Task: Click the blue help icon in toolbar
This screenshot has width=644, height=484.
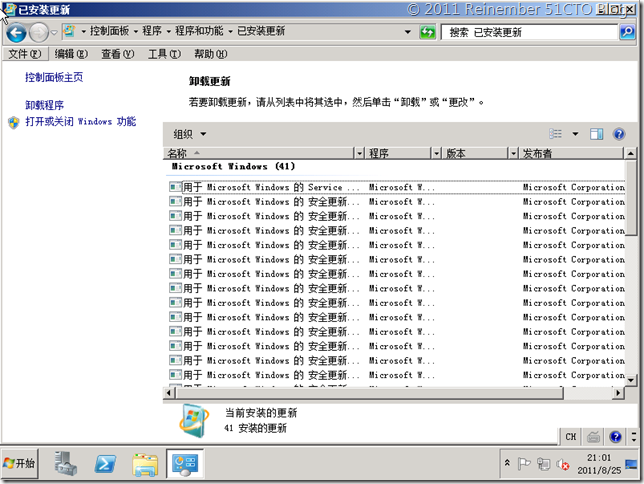Action: pyautogui.click(x=619, y=134)
